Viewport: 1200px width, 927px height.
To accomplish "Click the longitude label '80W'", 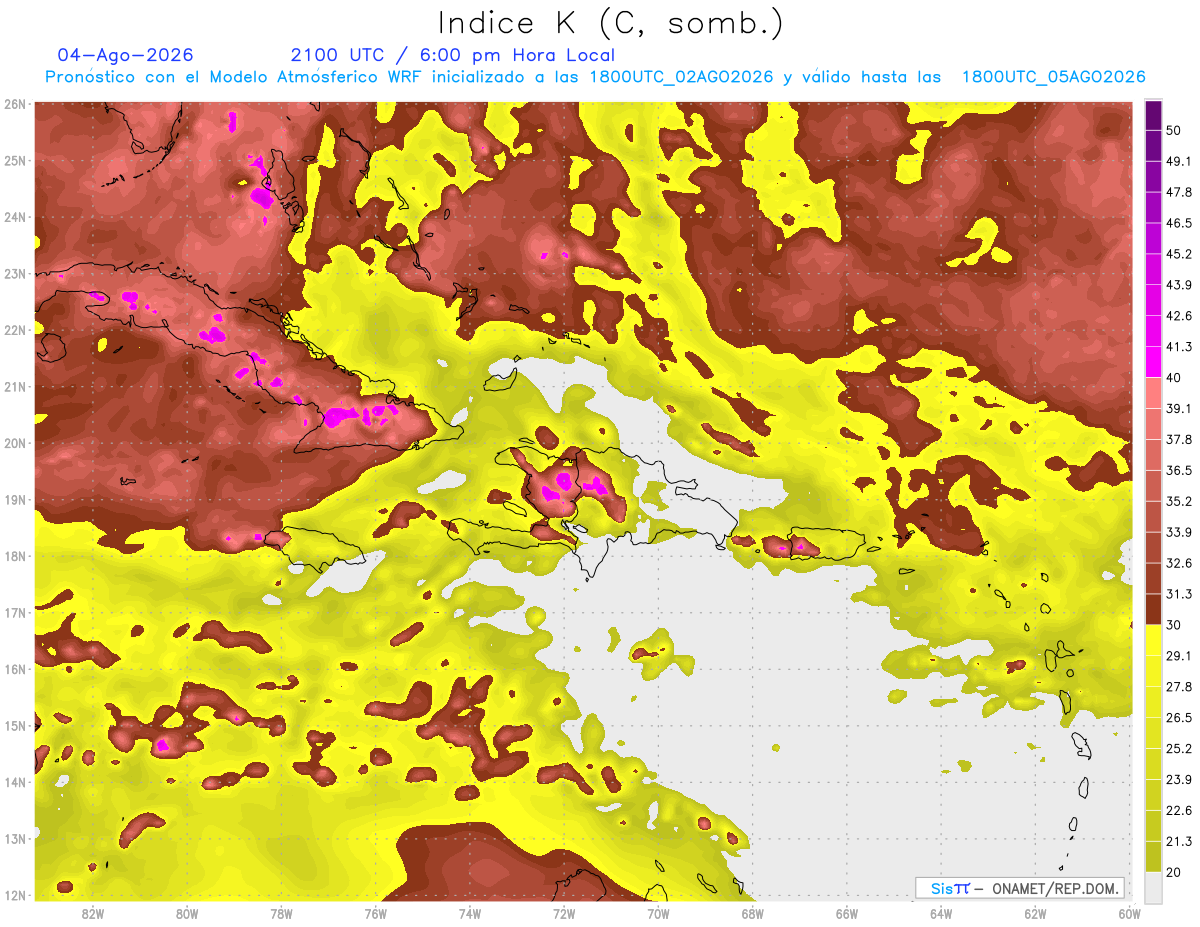I will [187, 913].
